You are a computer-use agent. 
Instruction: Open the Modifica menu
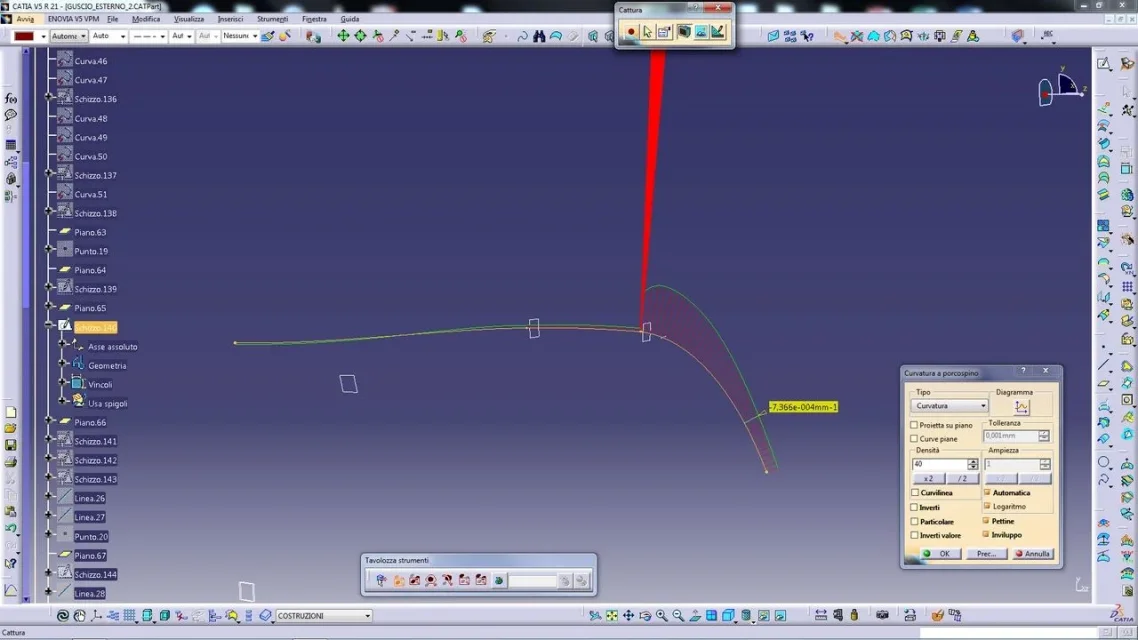pos(146,19)
